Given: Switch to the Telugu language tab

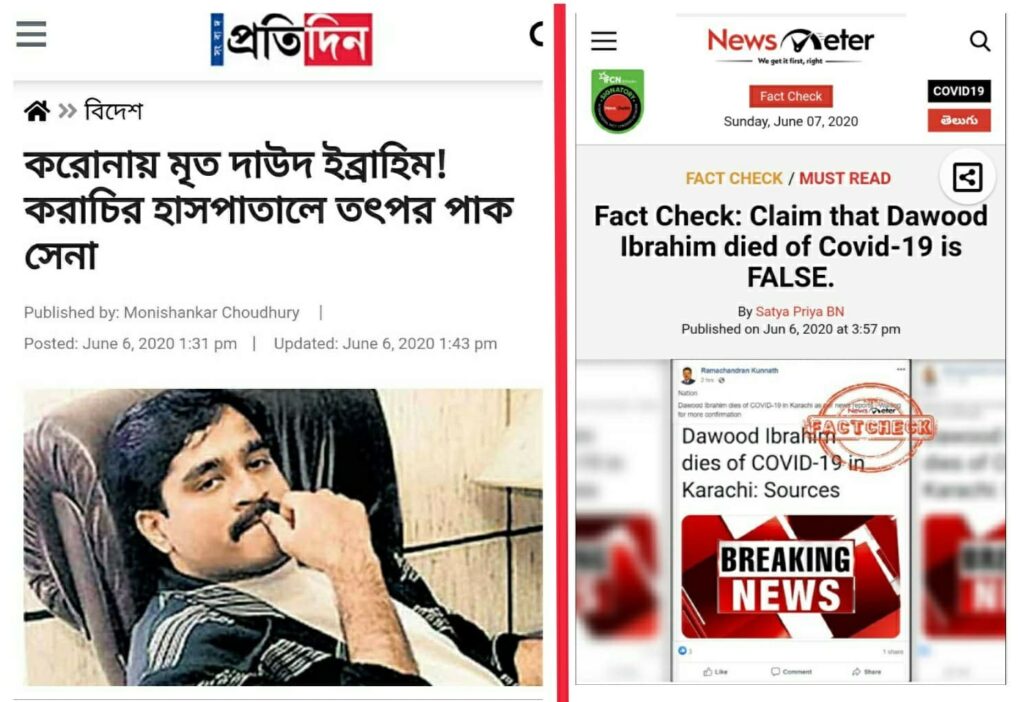Looking at the screenshot, I should [959, 120].
